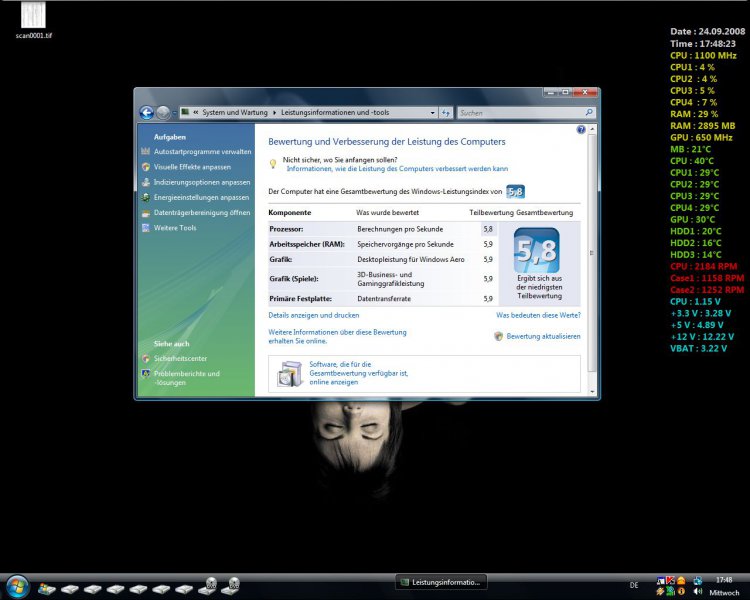Click the icon beside Problemberichte und -lösungen

[146, 374]
